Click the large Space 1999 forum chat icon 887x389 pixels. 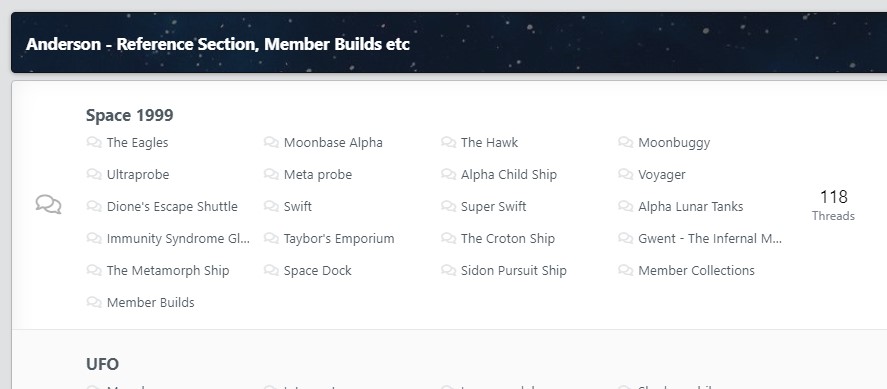point(49,204)
